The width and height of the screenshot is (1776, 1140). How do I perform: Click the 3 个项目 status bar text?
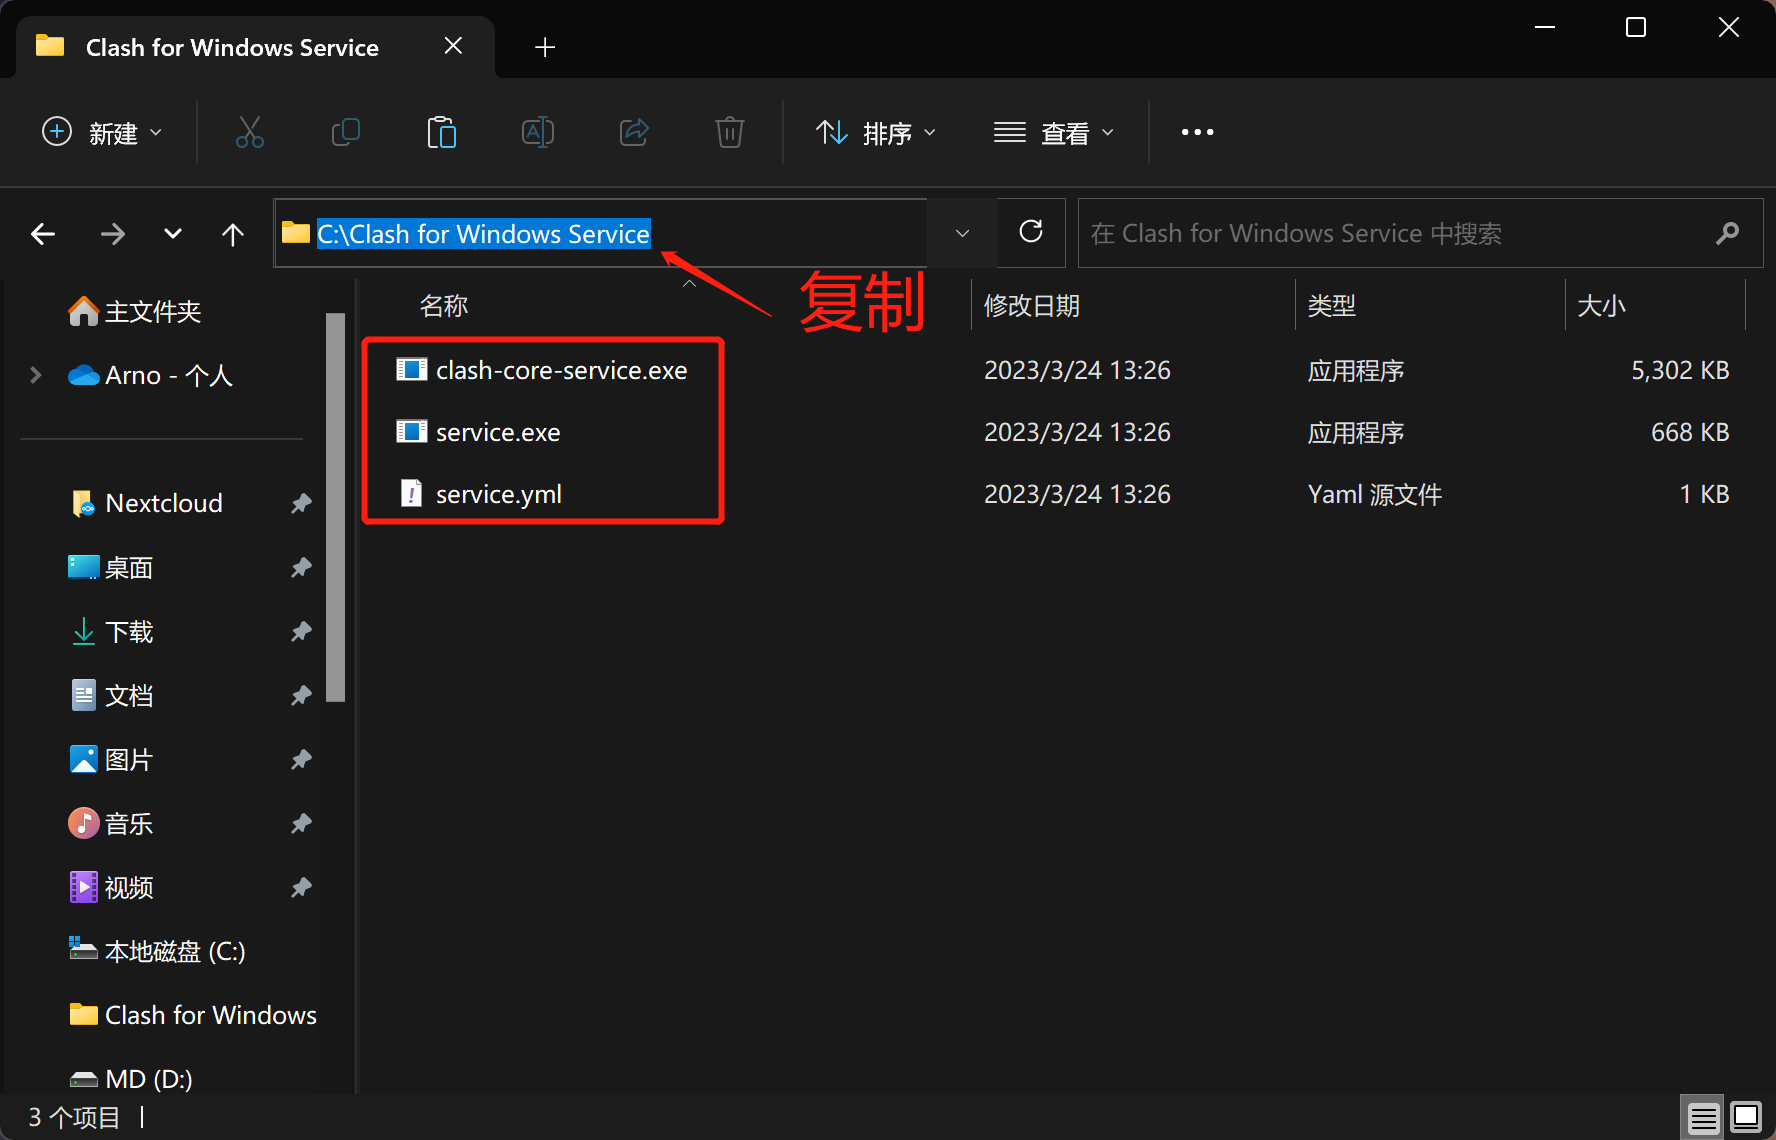[x=74, y=1117]
